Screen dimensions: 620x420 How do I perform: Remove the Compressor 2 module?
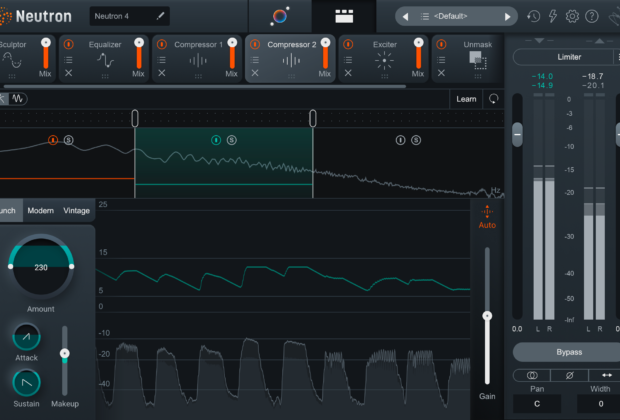coord(255,73)
